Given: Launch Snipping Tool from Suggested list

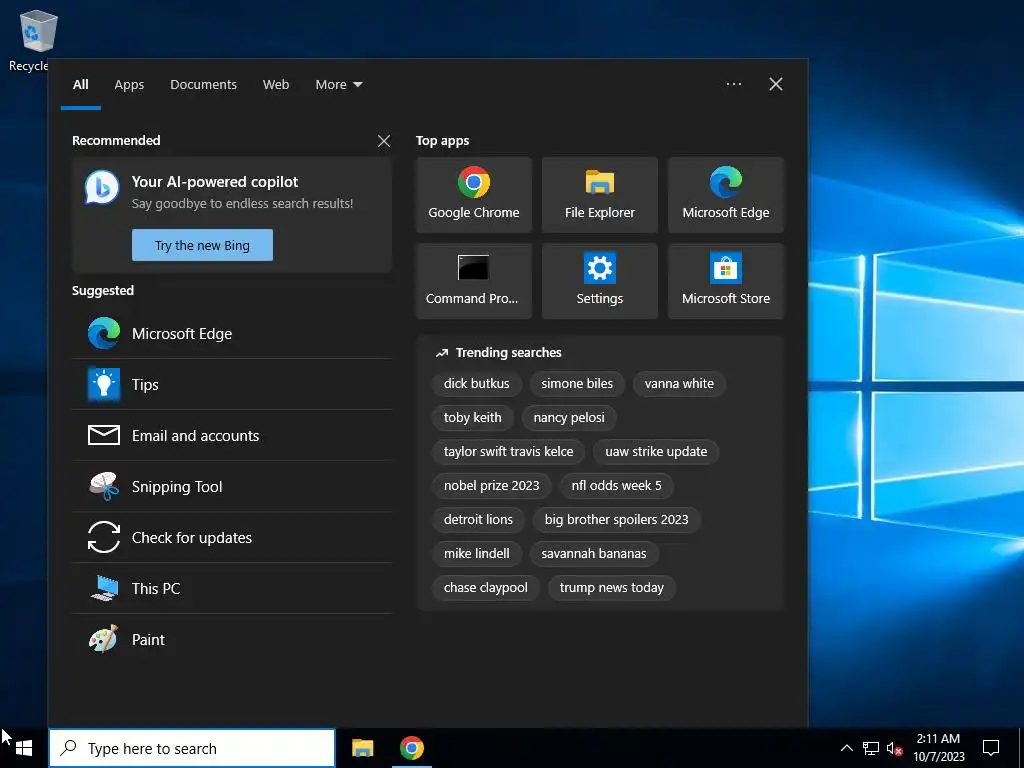Looking at the screenshot, I should click(x=232, y=486).
